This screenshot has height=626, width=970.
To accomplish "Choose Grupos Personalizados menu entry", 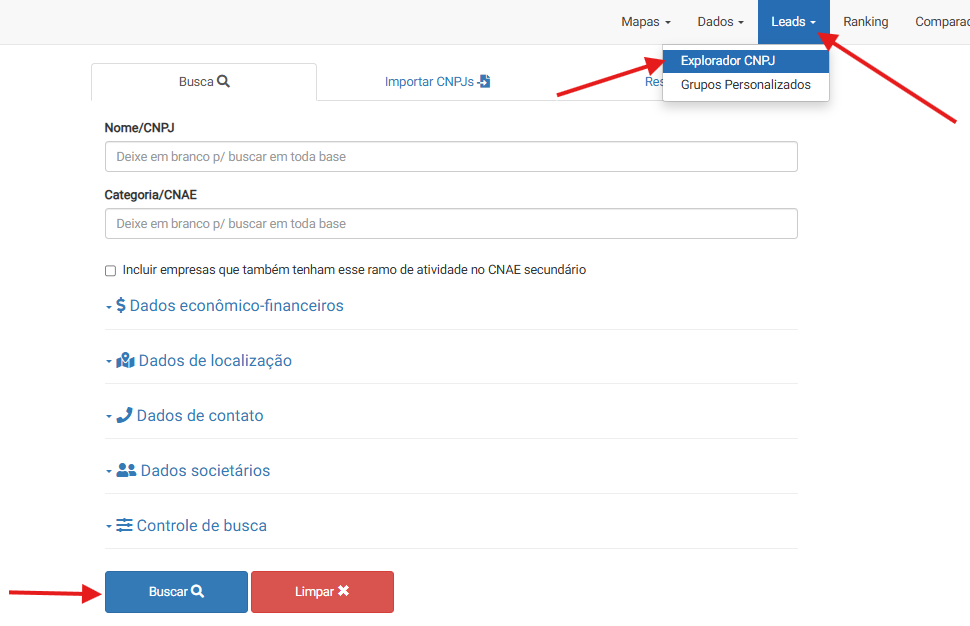I will click(x=745, y=85).
